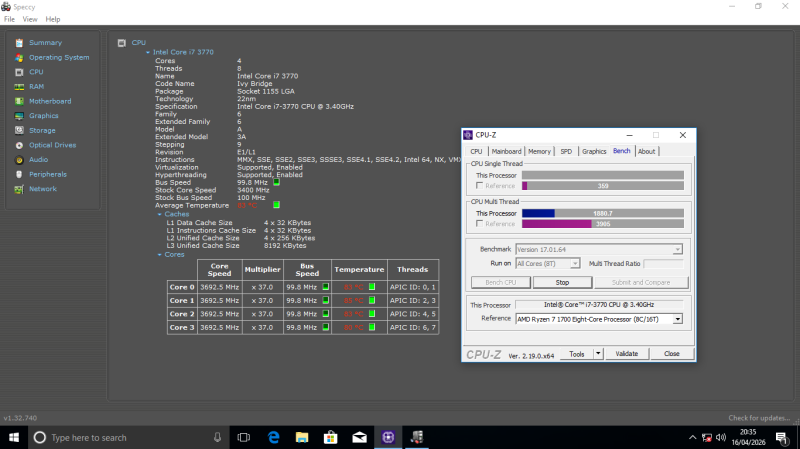Click the taskbar clock showing 20:35
This screenshot has width=800, height=449.
[x=748, y=437]
